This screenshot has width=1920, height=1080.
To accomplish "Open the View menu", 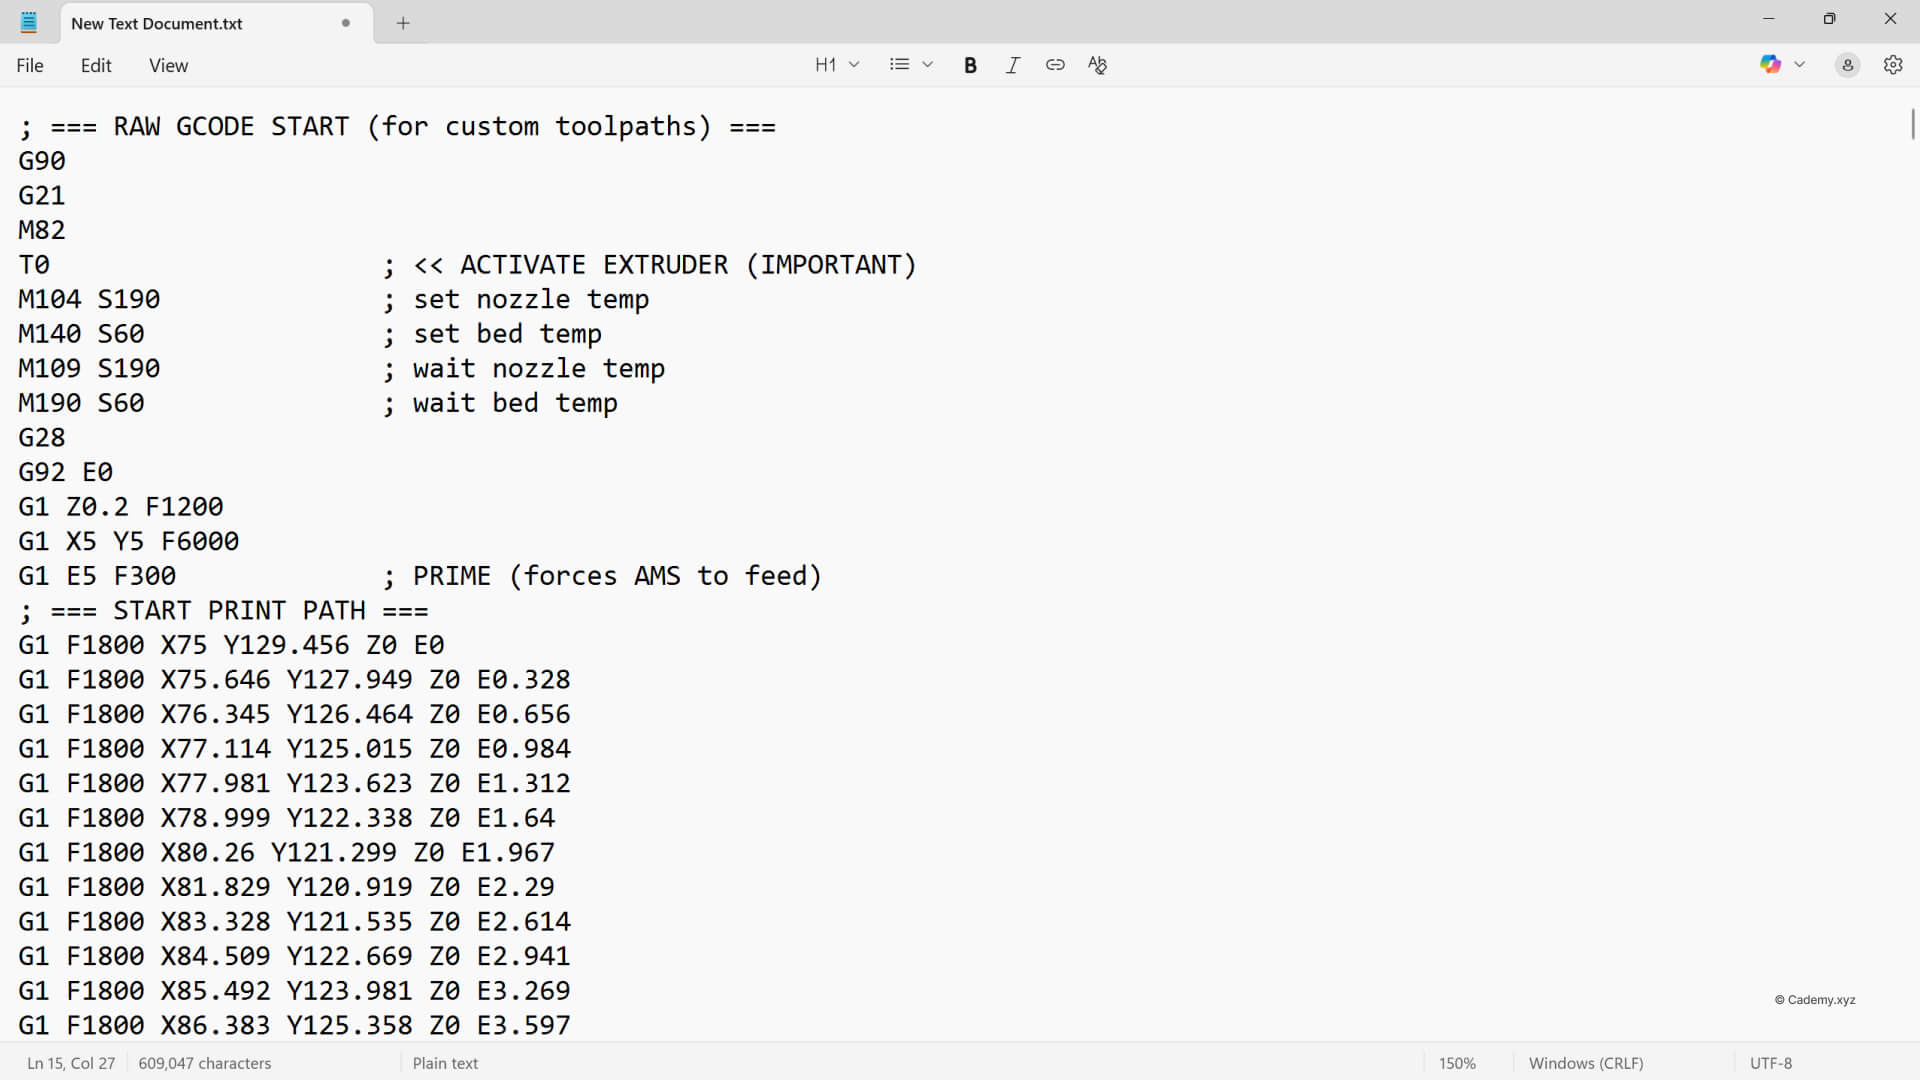I will tap(168, 65).
